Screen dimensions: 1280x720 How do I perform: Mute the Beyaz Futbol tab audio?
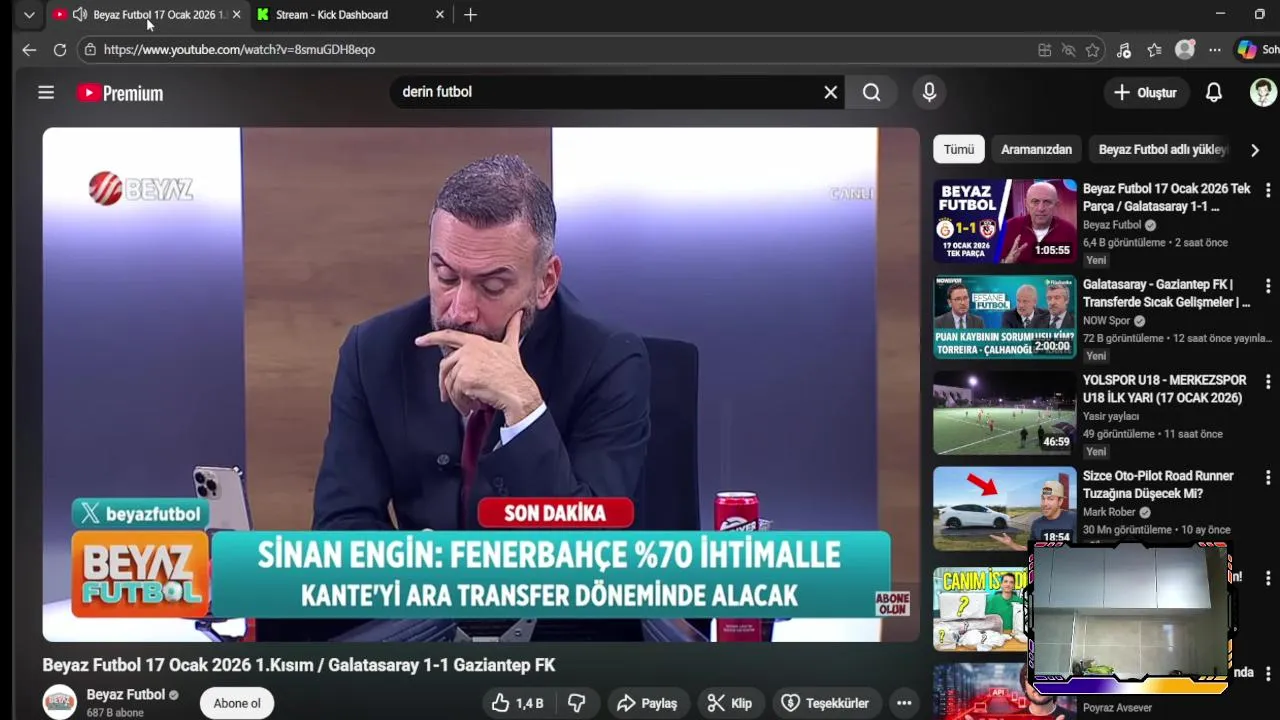[79, 15]
